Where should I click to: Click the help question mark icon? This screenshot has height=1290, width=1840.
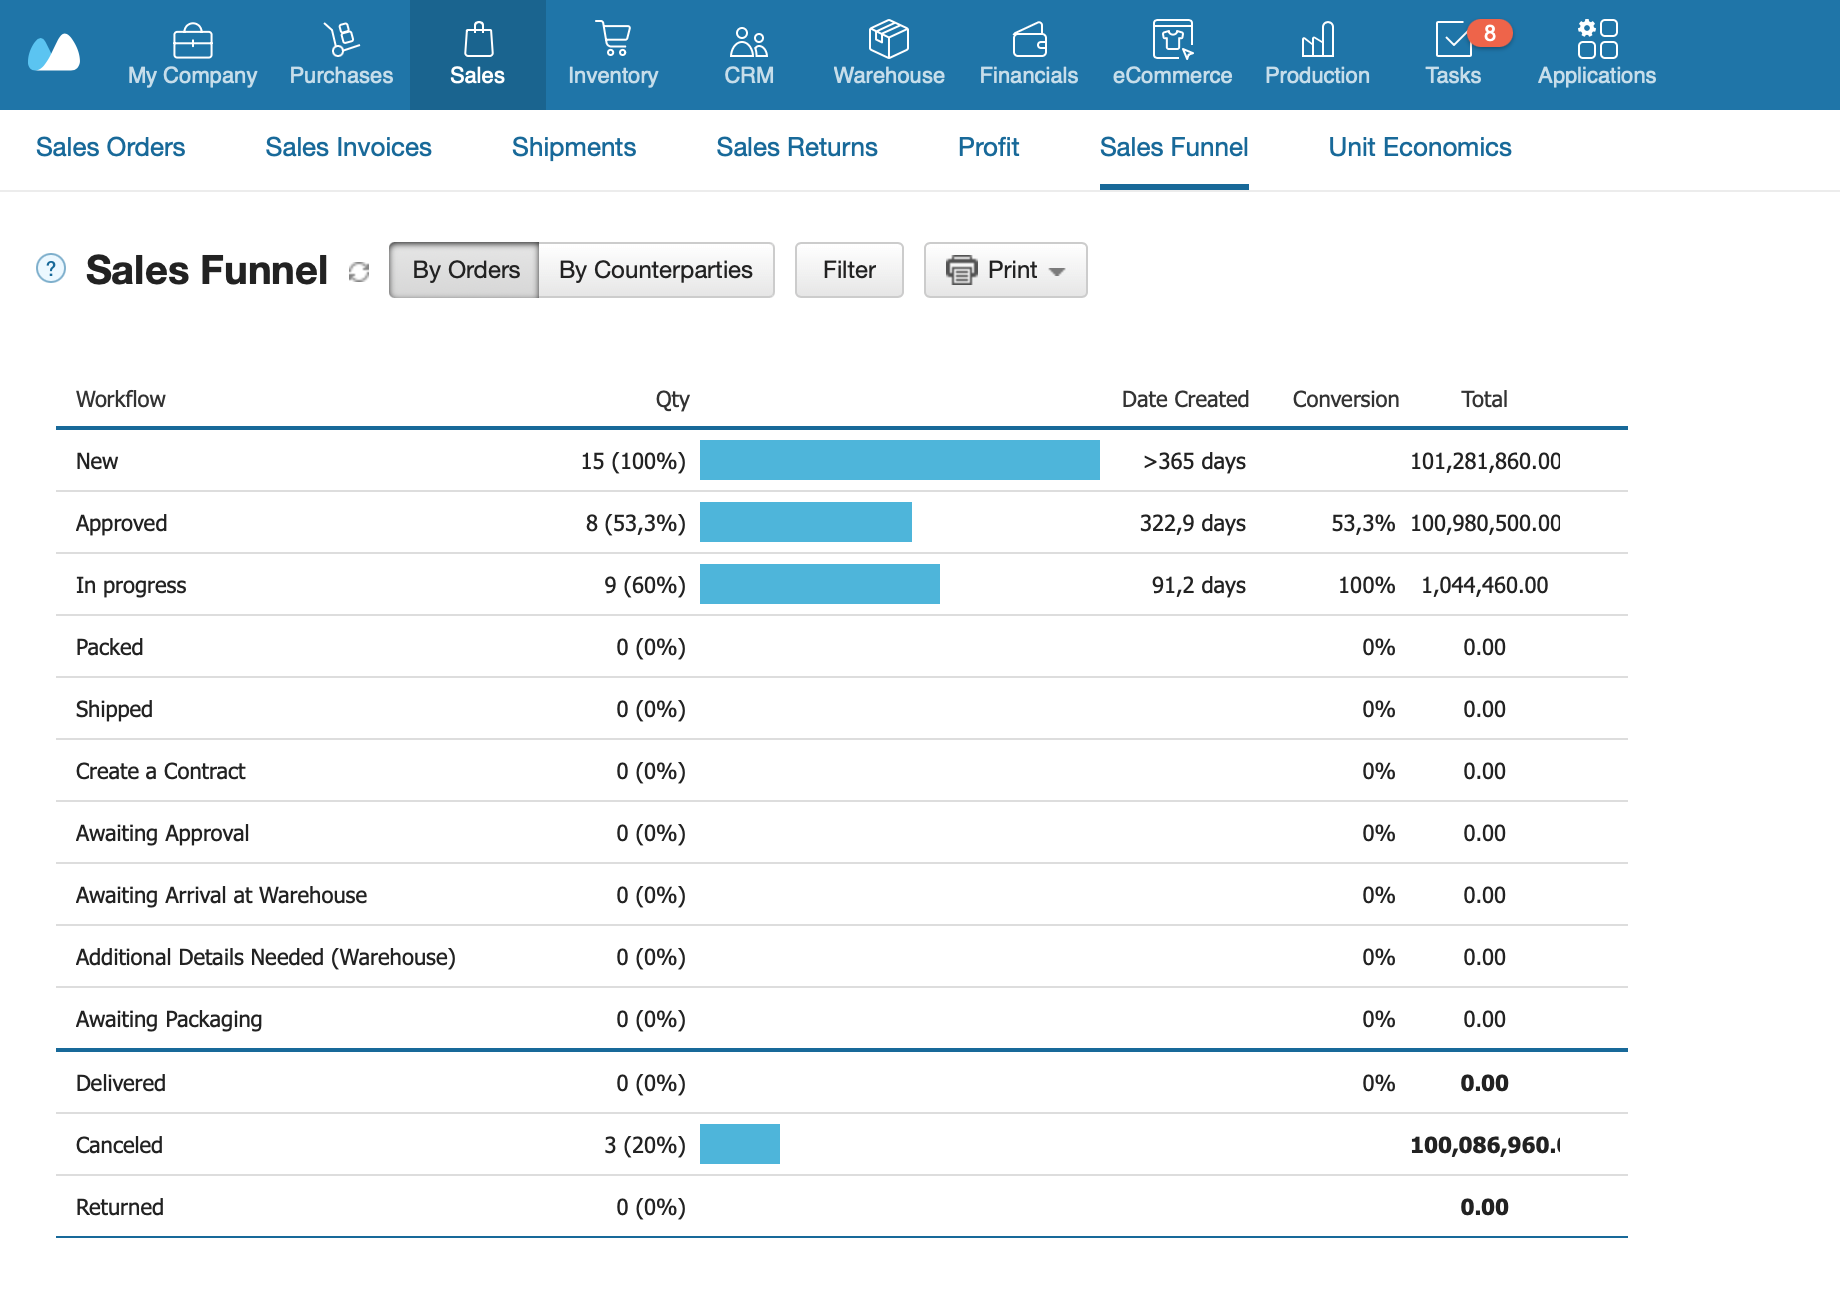tap(51, 268)
